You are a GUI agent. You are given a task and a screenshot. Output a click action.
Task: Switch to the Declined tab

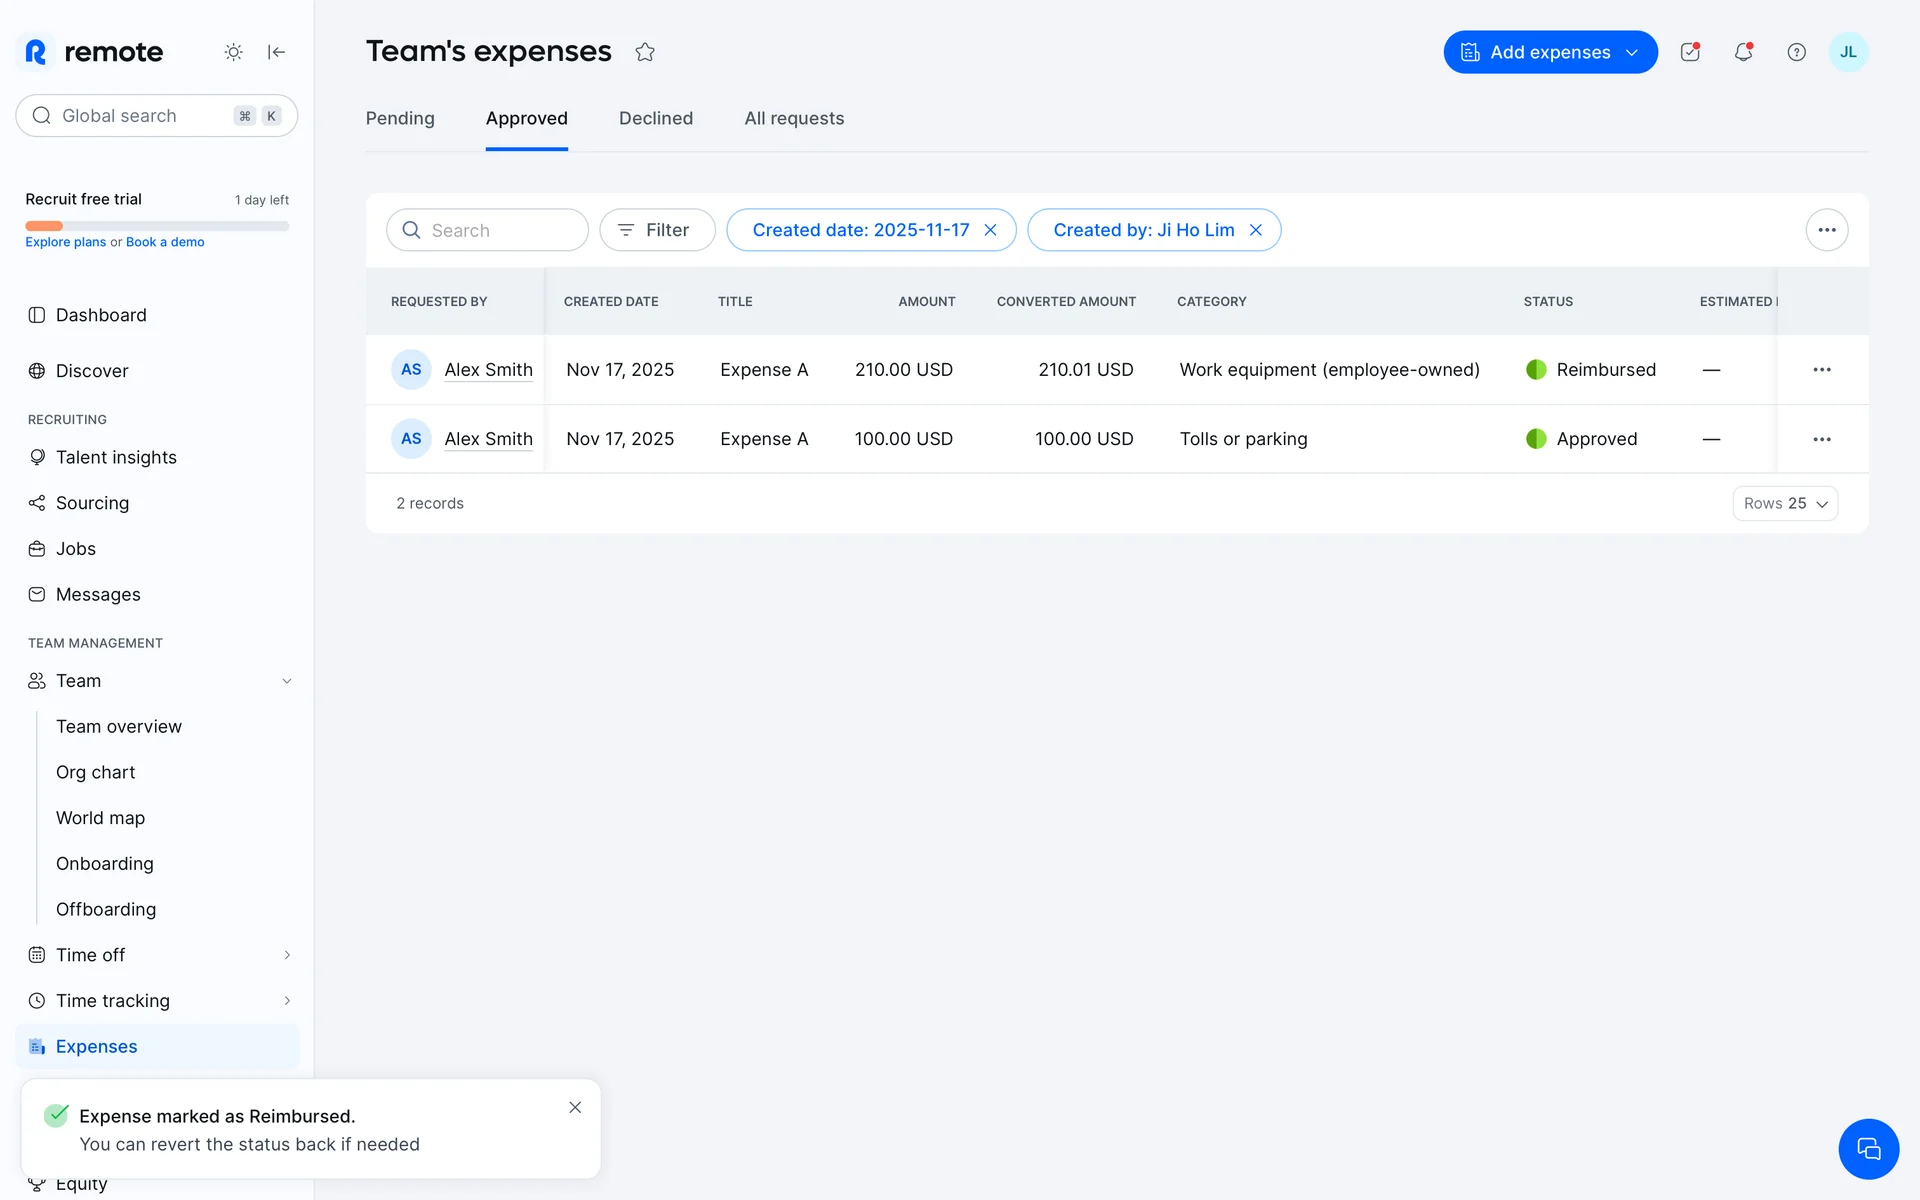(x=655, y=118)
